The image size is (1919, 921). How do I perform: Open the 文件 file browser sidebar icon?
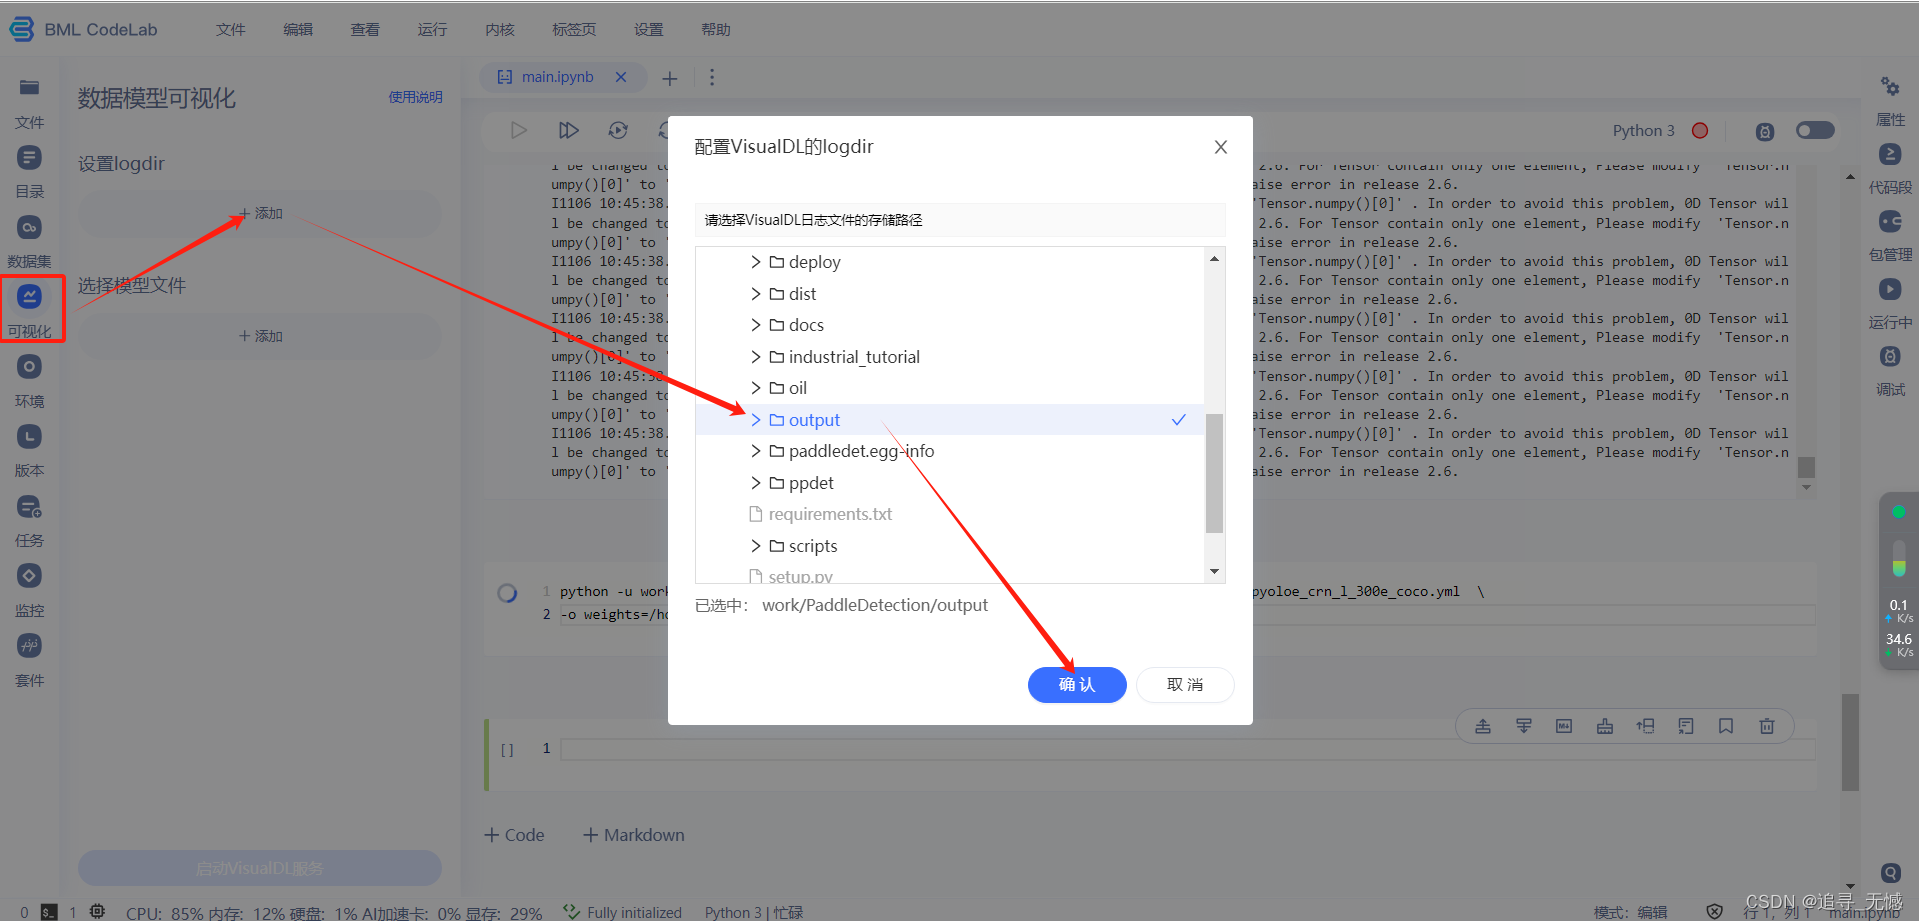pos(29,88)
